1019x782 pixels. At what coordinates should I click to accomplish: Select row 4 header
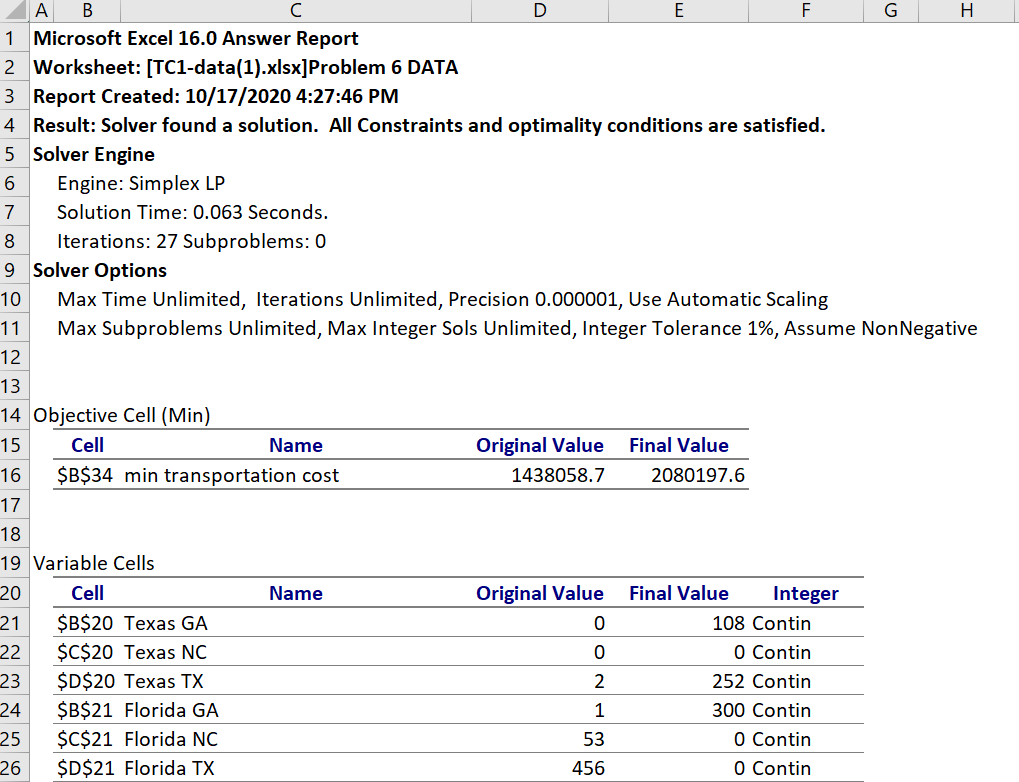(x=13, y=126)
